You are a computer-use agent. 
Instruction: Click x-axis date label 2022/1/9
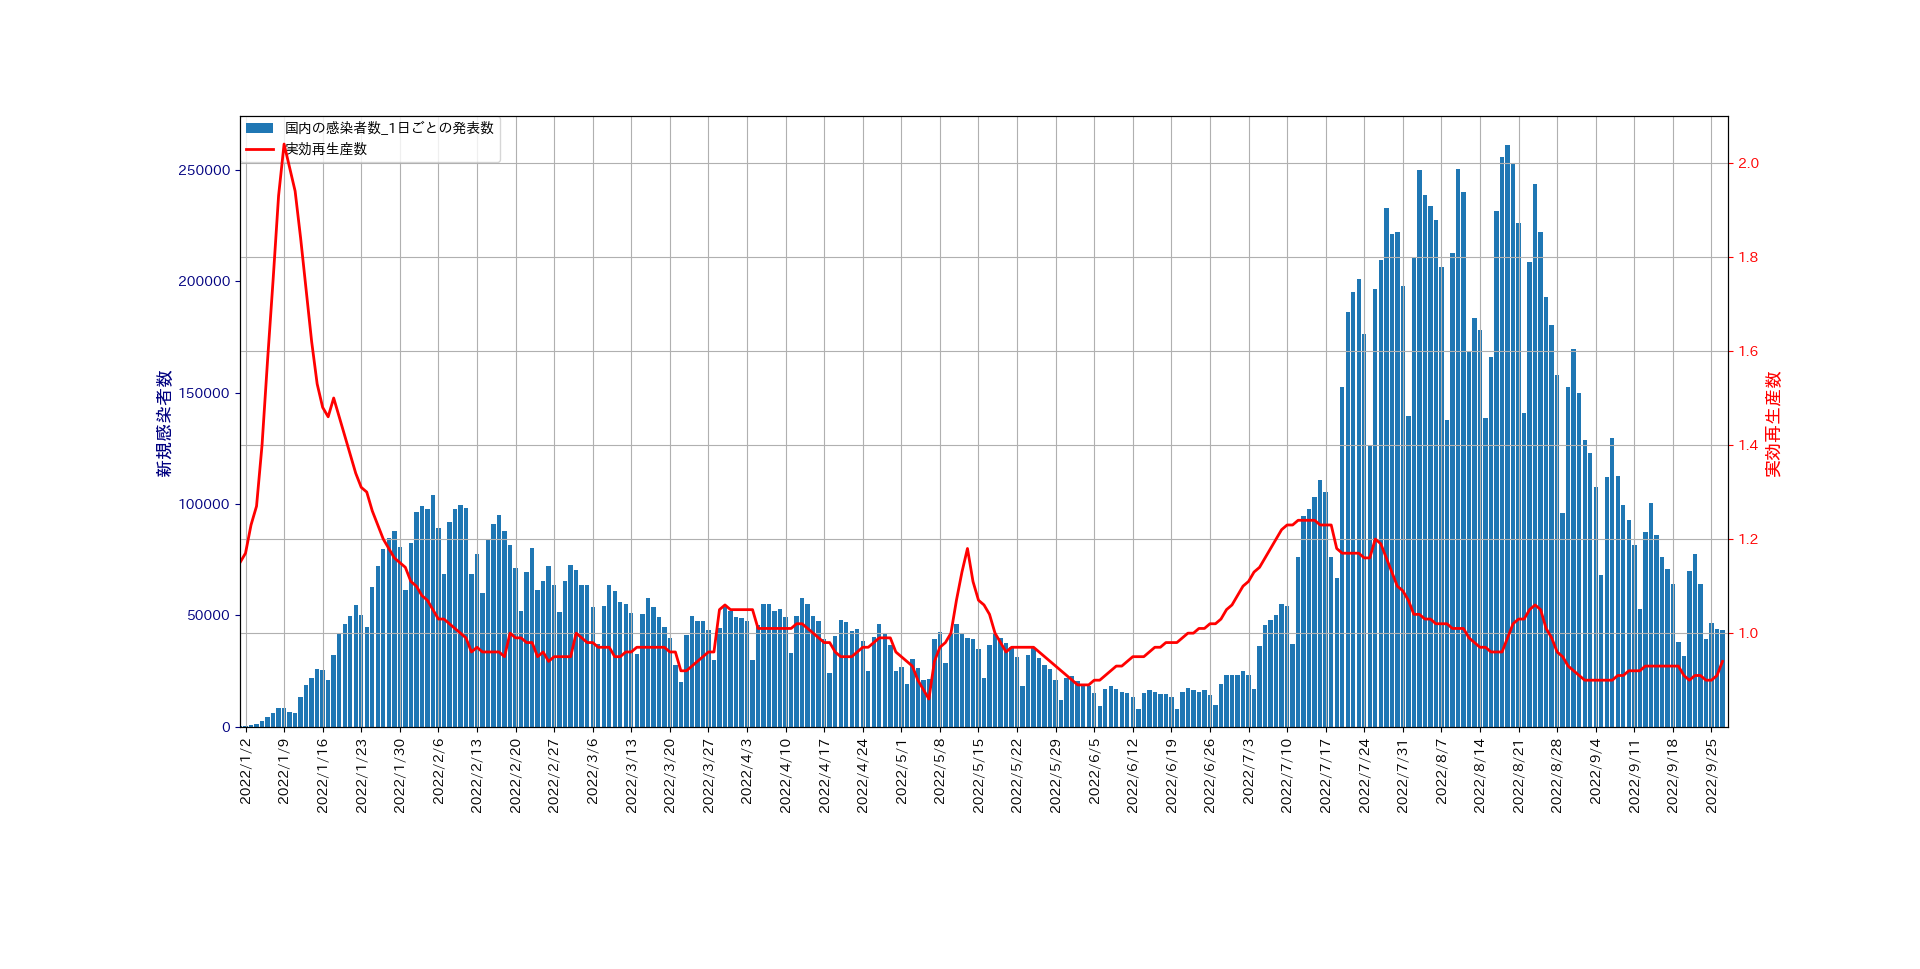point(283,771)
